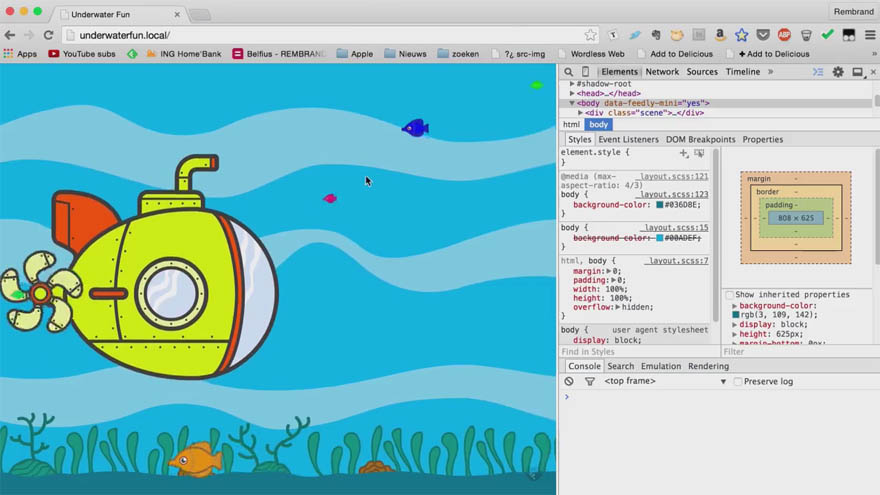Toggle DevTools console drawer icon

[x=818, y=72]
